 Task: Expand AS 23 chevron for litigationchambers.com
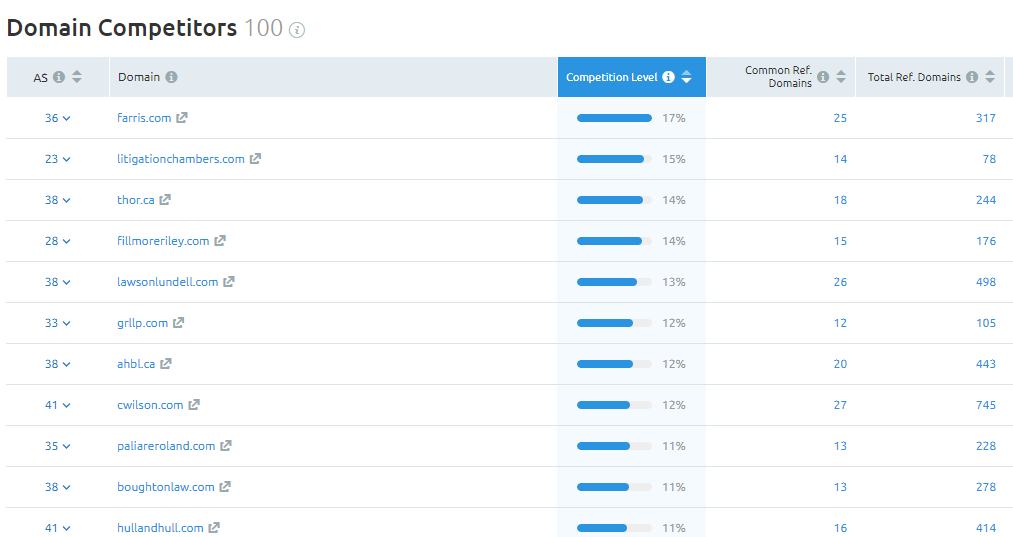(67, 159)
